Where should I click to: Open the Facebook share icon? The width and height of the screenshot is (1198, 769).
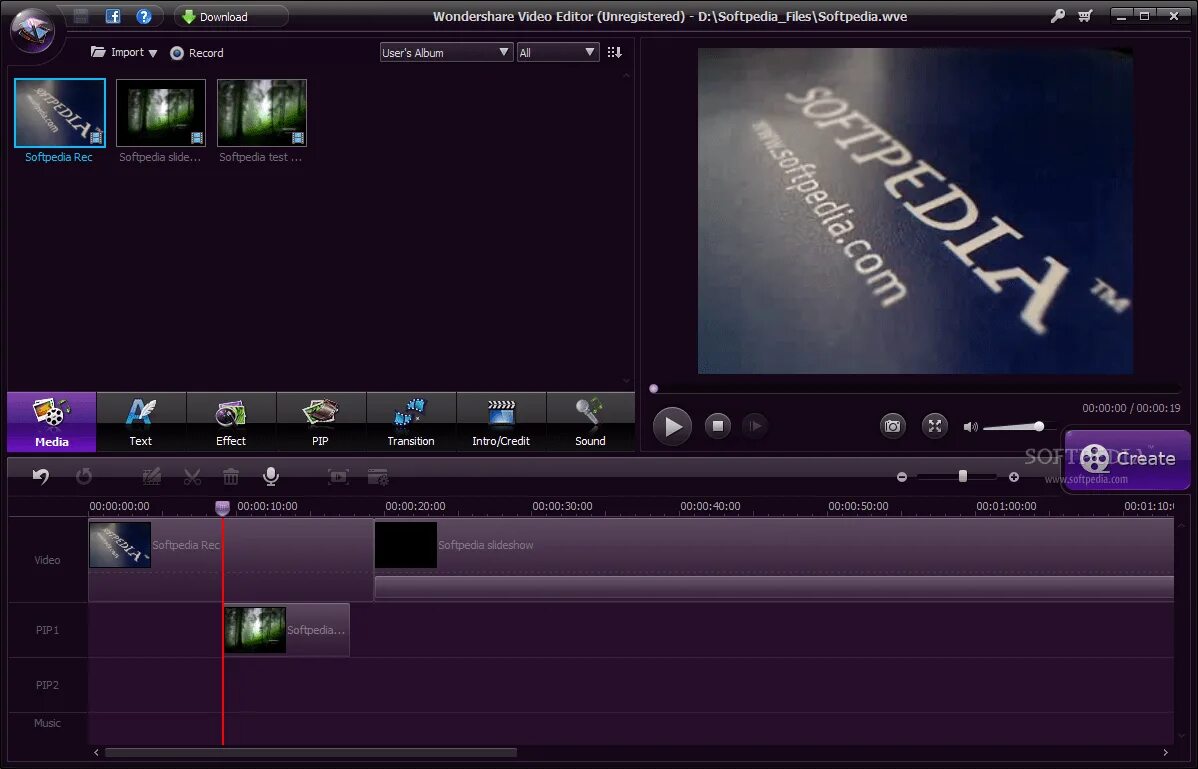[113, 16]
